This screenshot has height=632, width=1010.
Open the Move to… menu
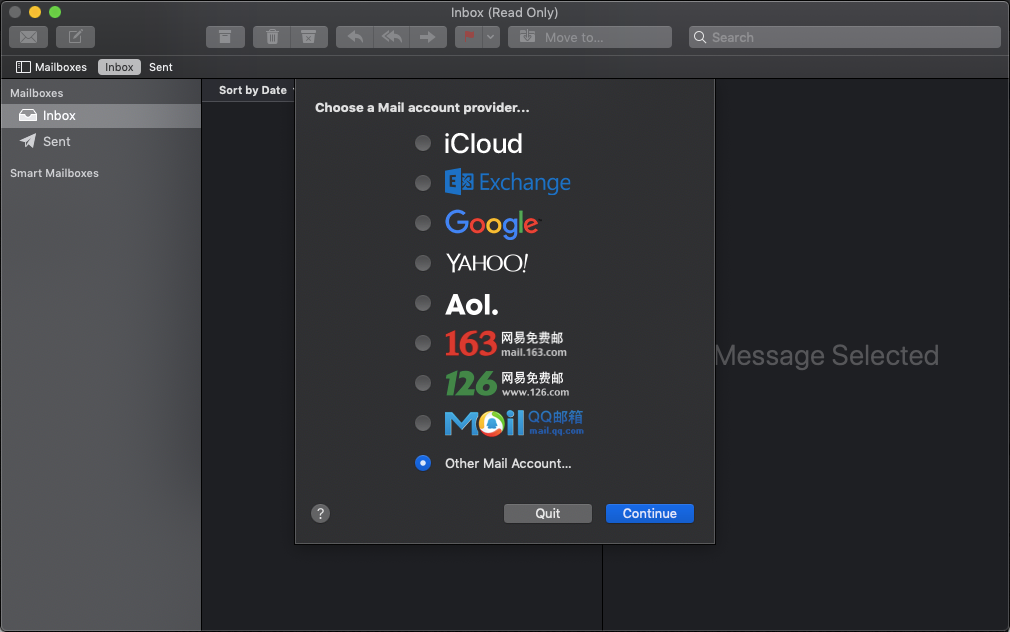tap(589, 37)
